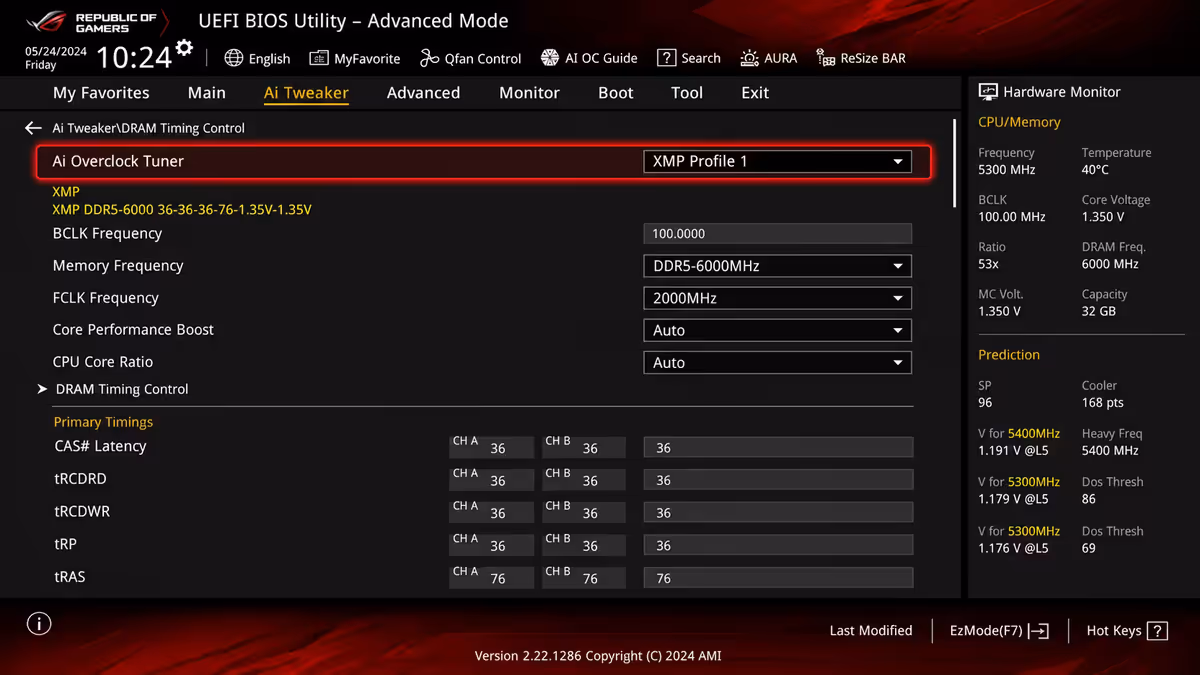Click the date 05/24/2024 Friday

click(56, 58)
